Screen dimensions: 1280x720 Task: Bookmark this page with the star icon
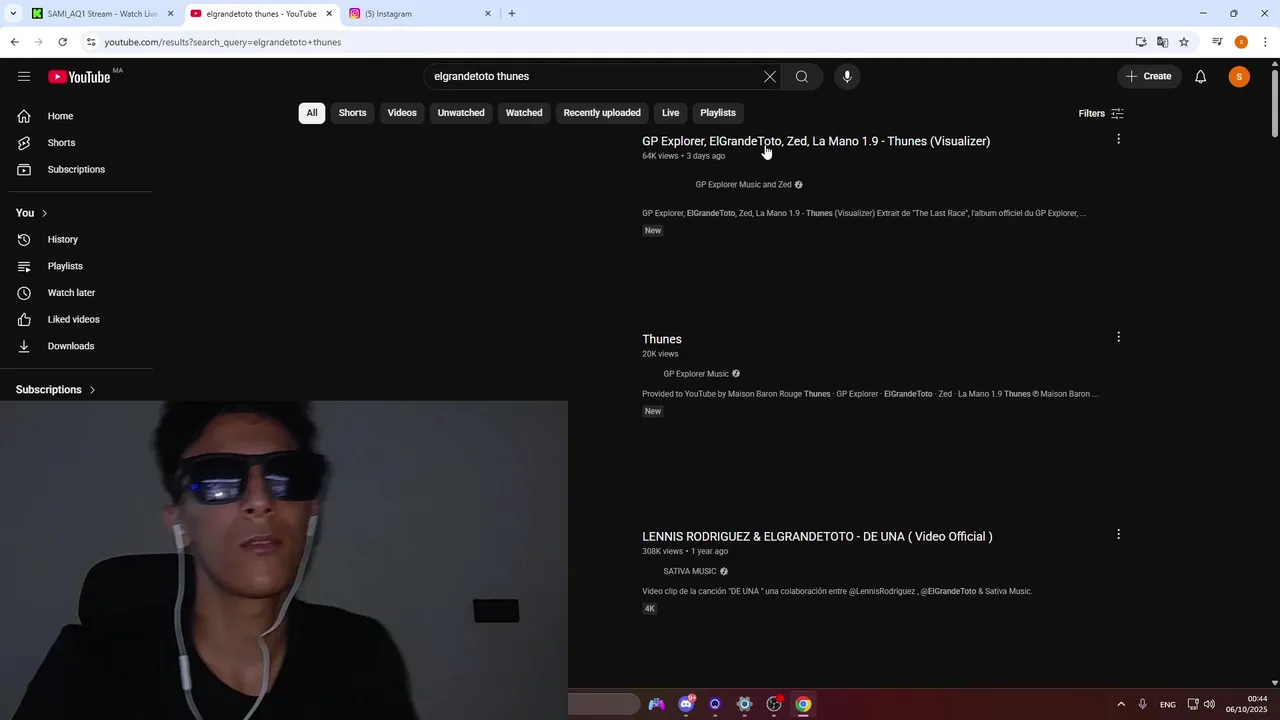(x=1184, y=42)
